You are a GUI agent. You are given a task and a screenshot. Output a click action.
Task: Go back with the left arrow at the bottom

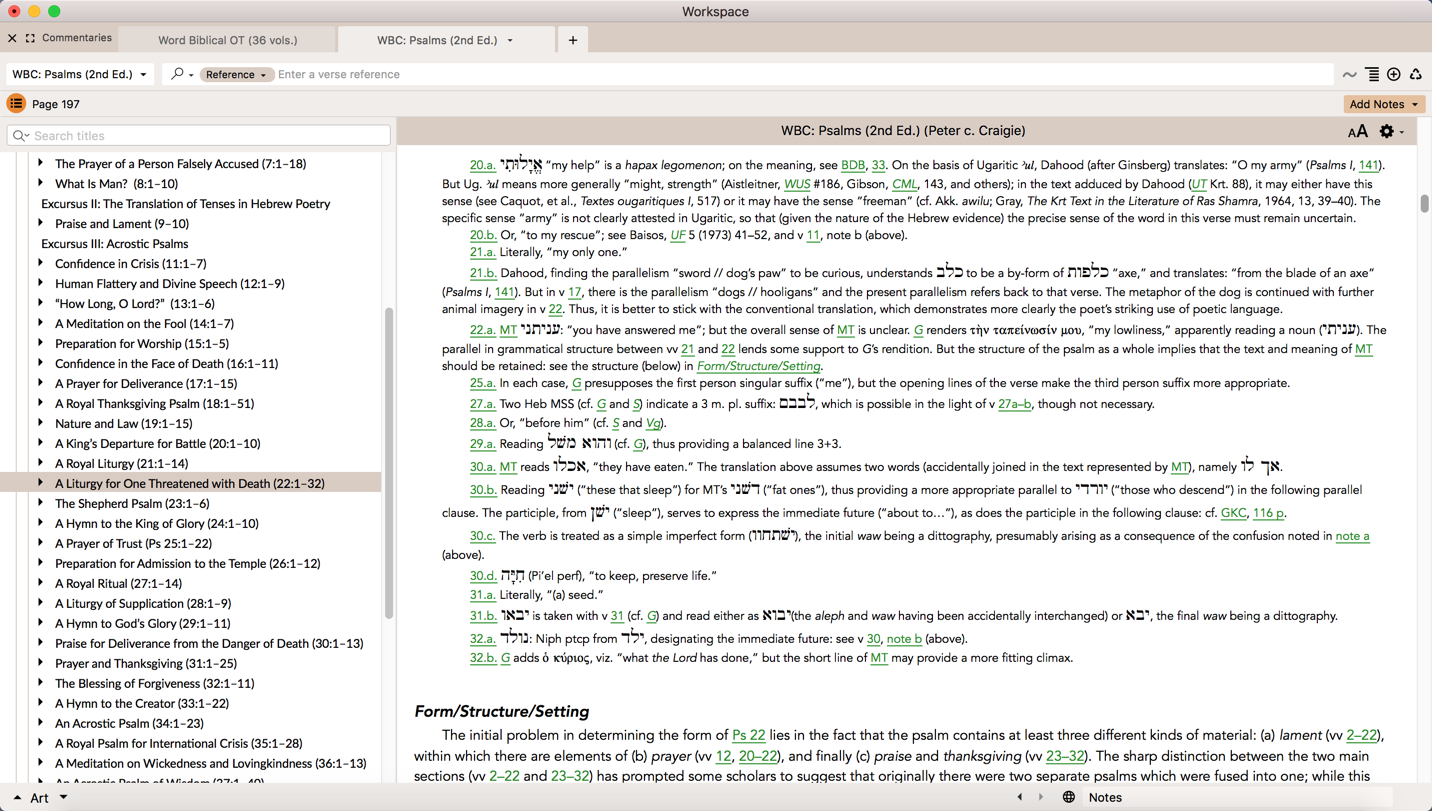coord(1020,798)
